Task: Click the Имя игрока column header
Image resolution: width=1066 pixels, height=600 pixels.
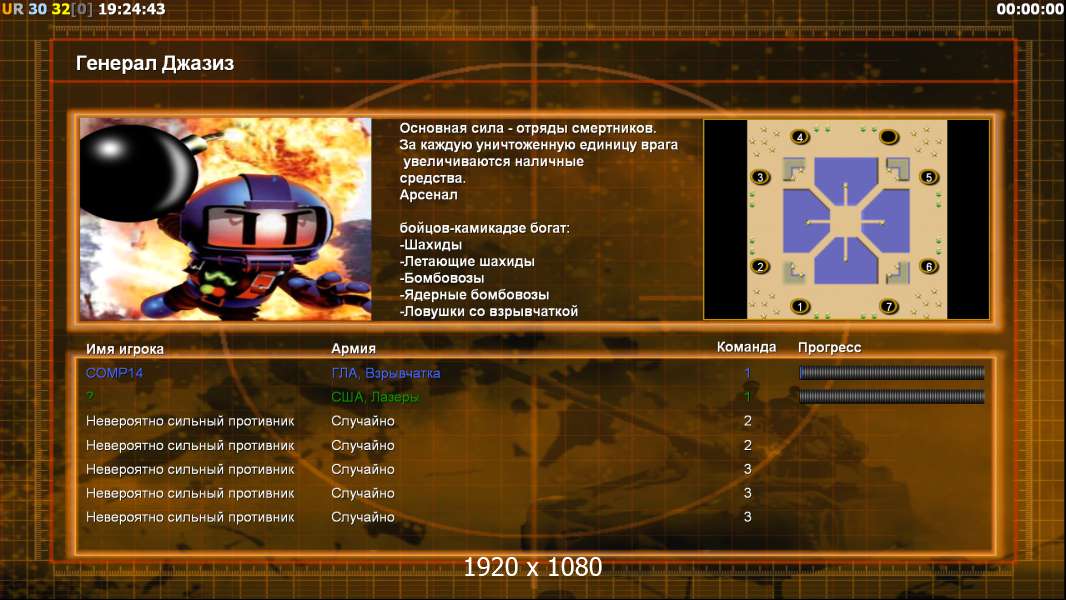Action: coord(124,349)
